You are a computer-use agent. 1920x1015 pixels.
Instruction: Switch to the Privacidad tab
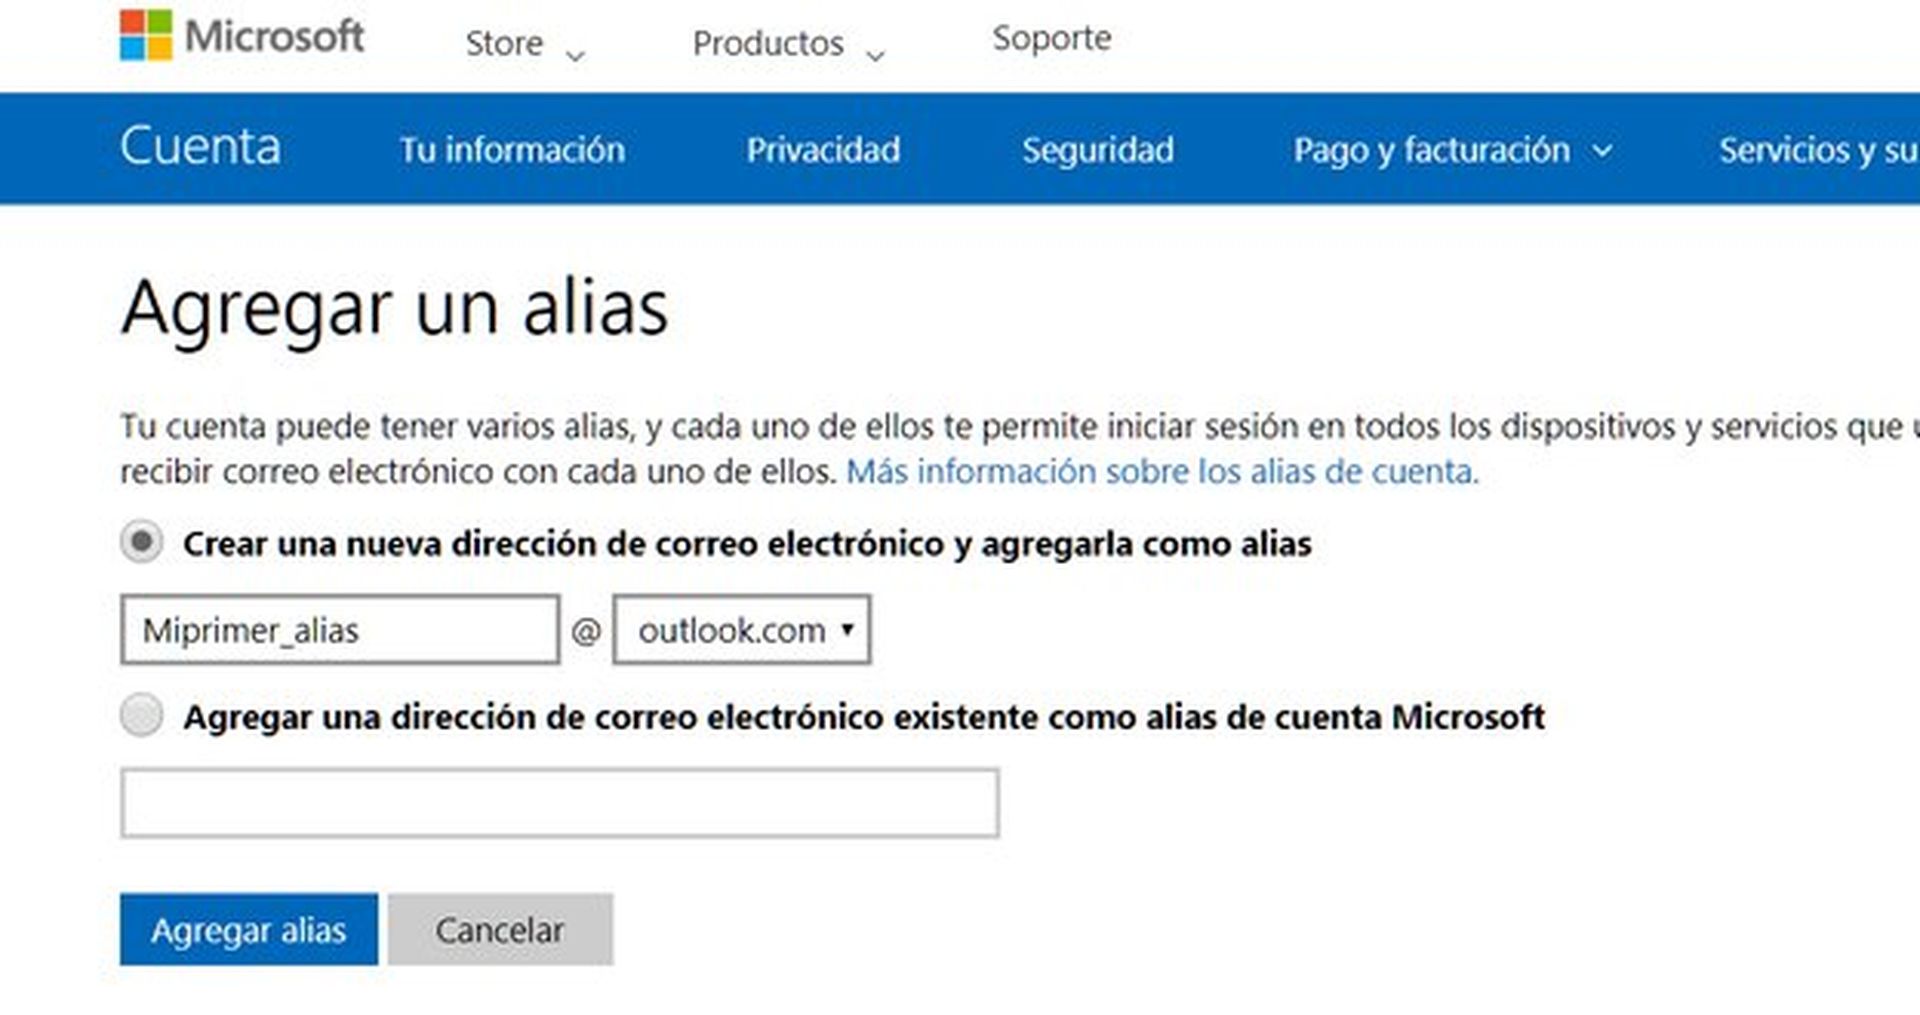[x=824, y=151]
